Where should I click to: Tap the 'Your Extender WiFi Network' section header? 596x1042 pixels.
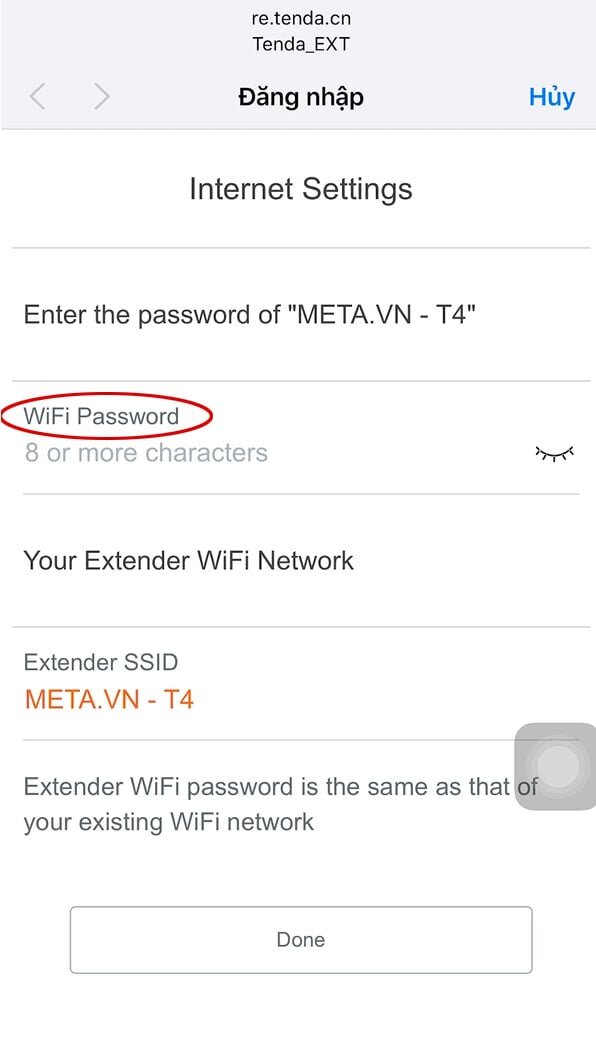188,561
